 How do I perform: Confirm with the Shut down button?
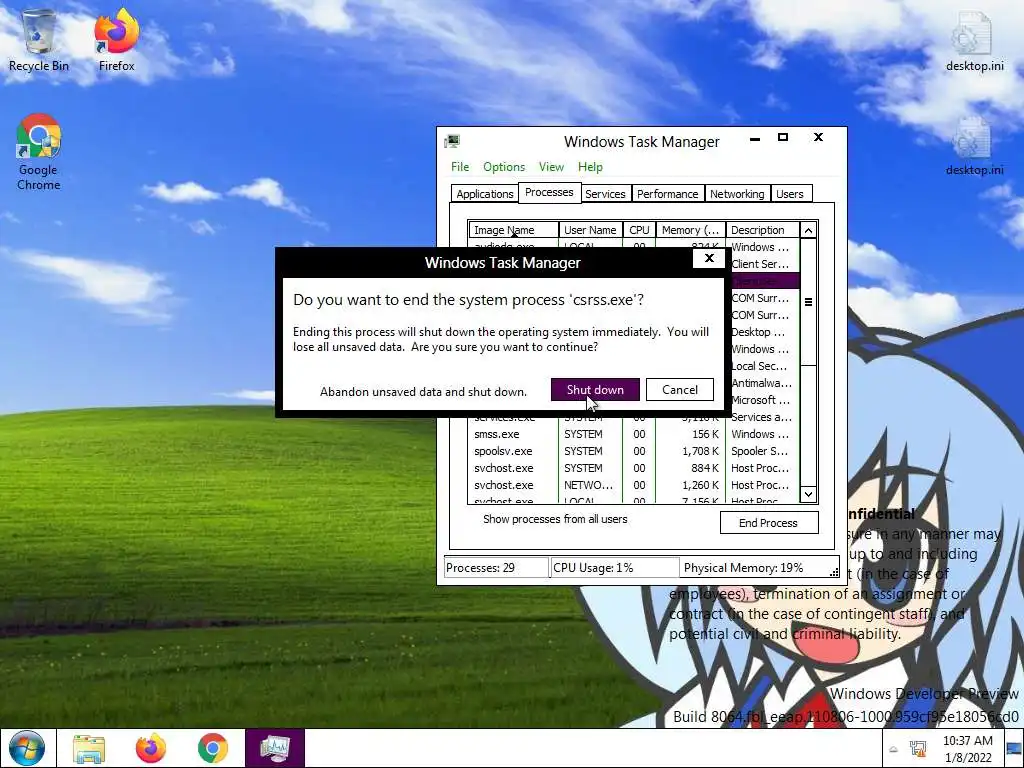[x=595, y=390]
